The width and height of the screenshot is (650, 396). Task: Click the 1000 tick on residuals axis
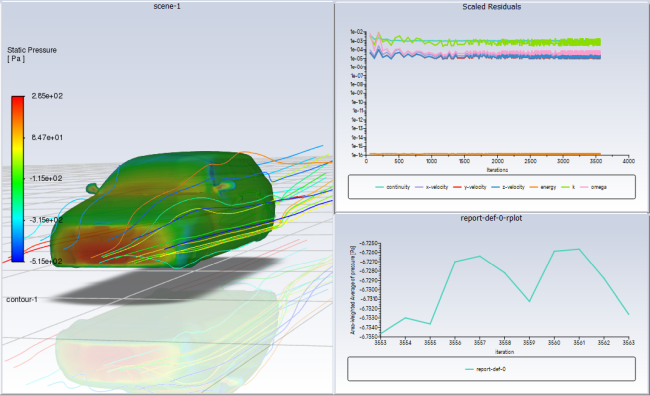(x=432, y=161)
